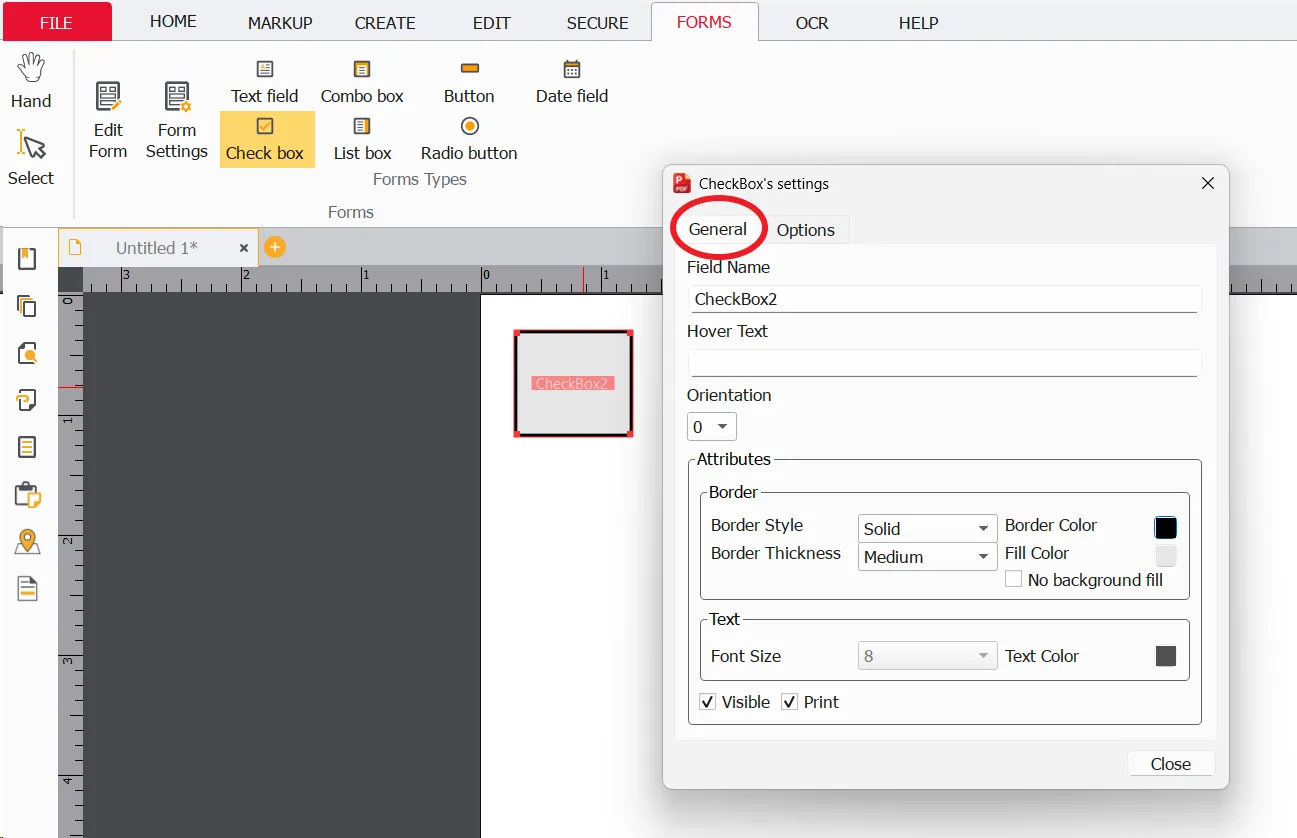Insert a List box
Screen dimensions: 1297x838
pos(362,139)
